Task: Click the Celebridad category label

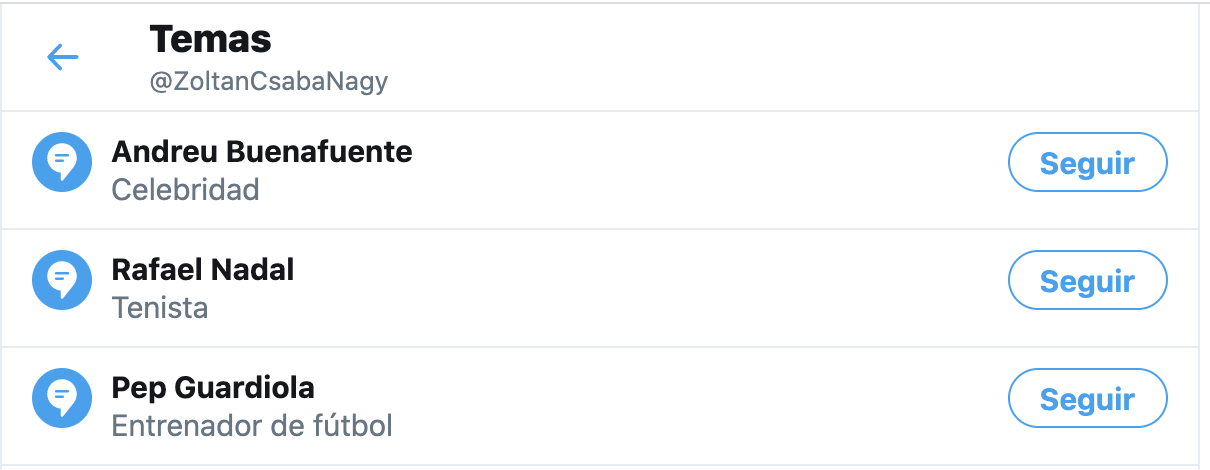Action: pyautogui.click(x=185, y=189)
